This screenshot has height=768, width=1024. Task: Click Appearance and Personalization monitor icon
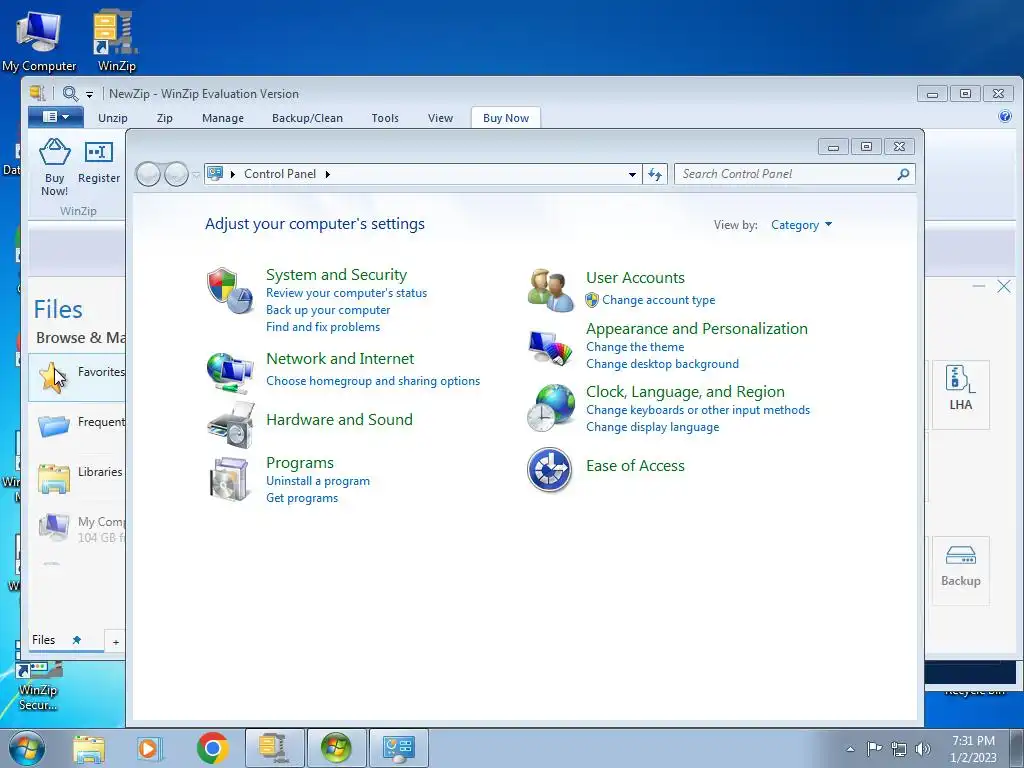click(x=550, y=347)
